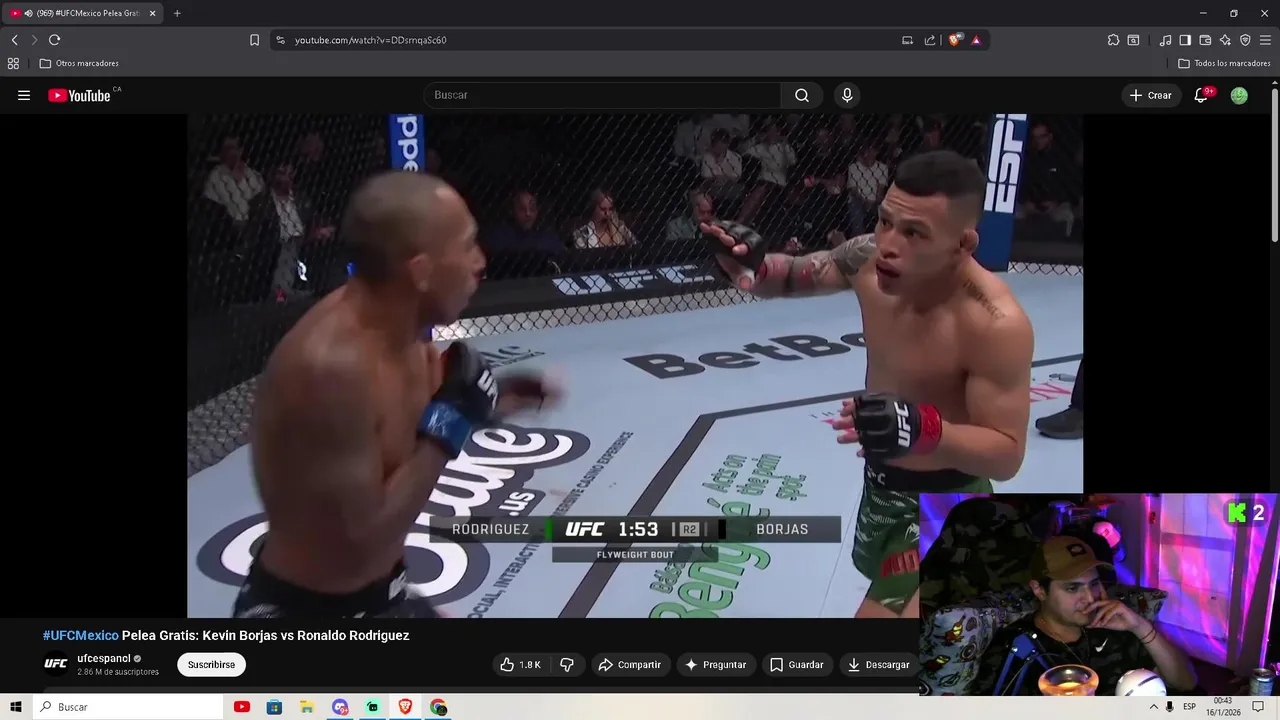This screenshot has width=1280, height=720.
Task: Go back in the browser
Action: (14, 40)
